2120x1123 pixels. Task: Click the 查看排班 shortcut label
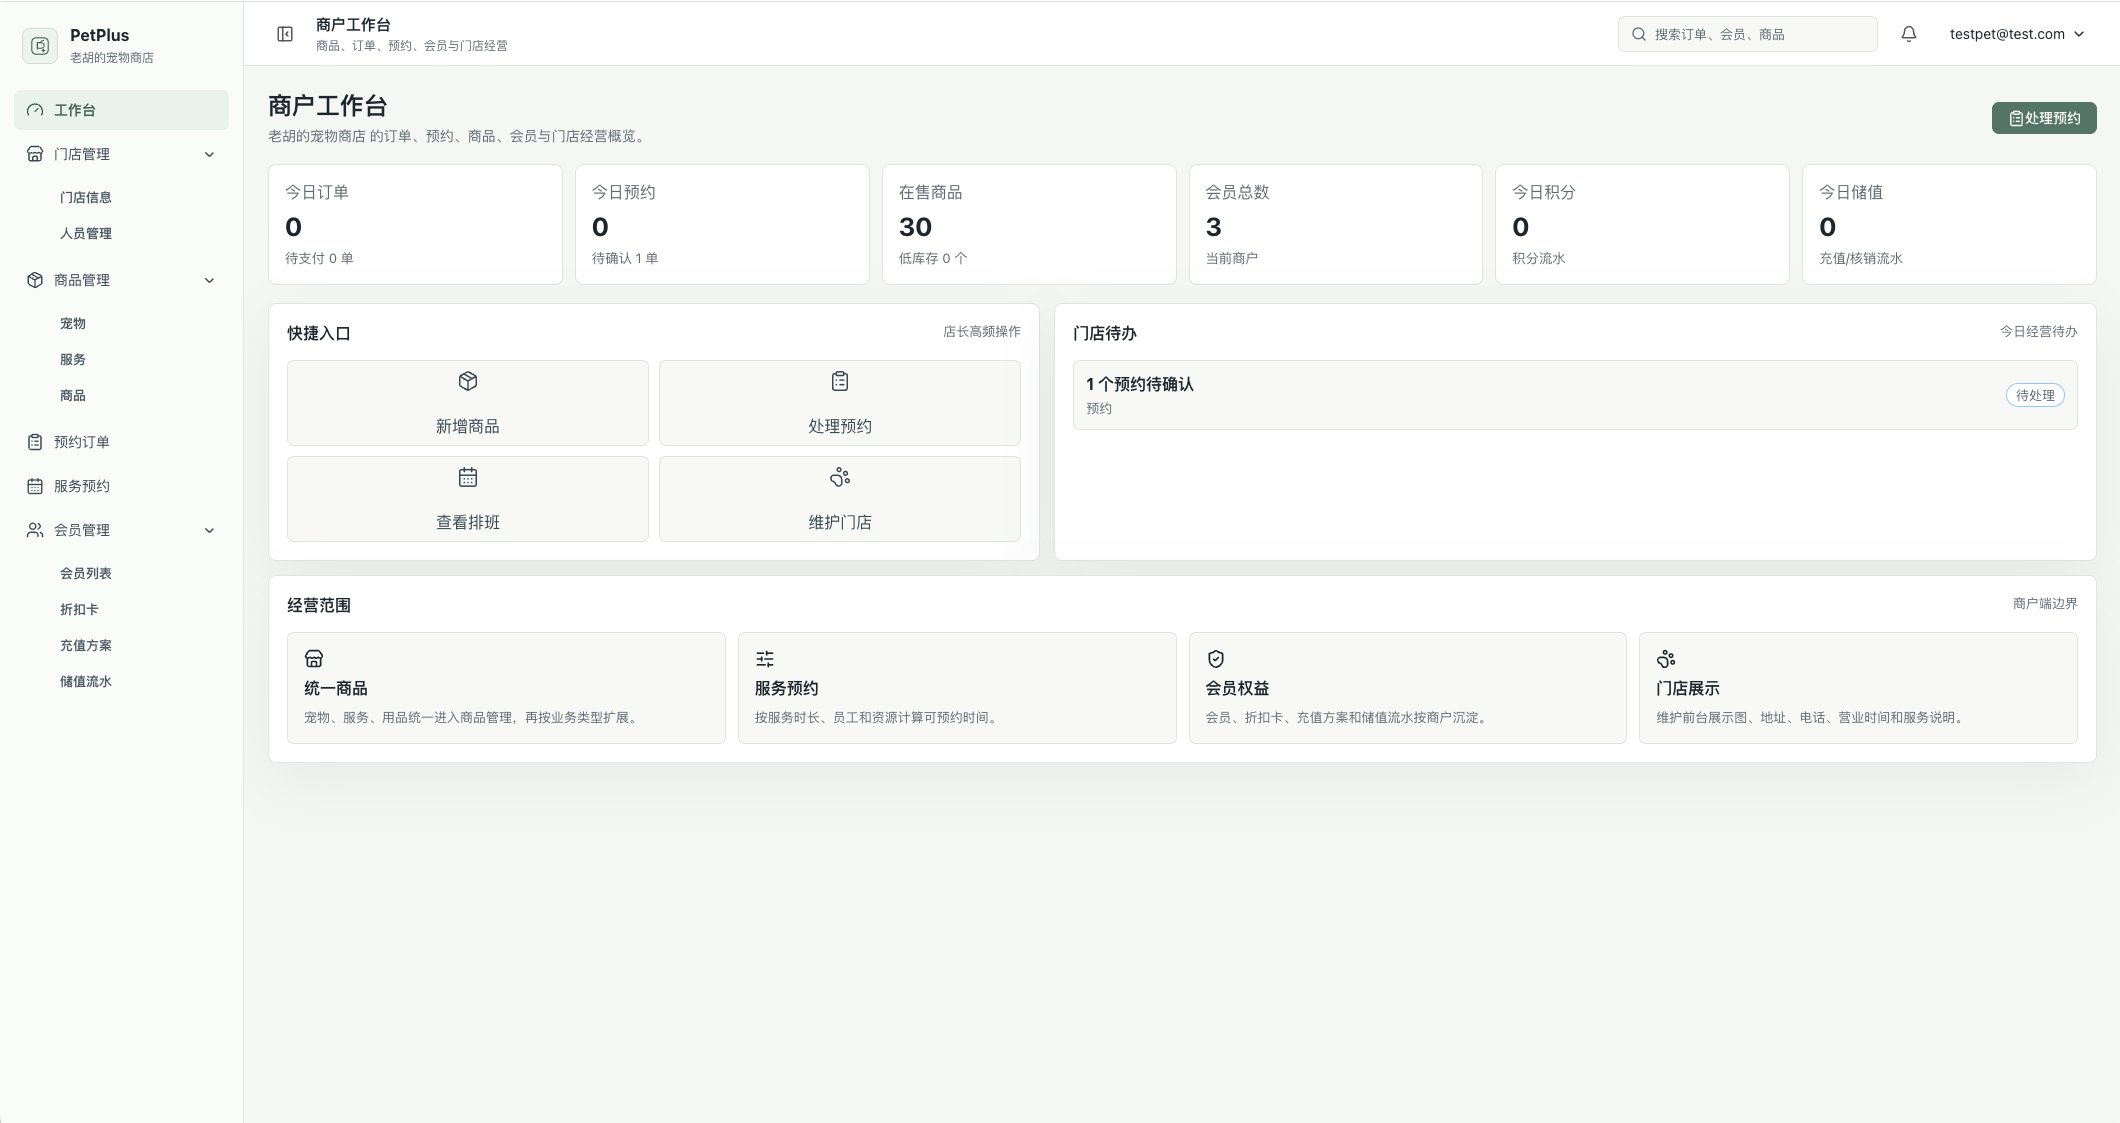[468, 522]
